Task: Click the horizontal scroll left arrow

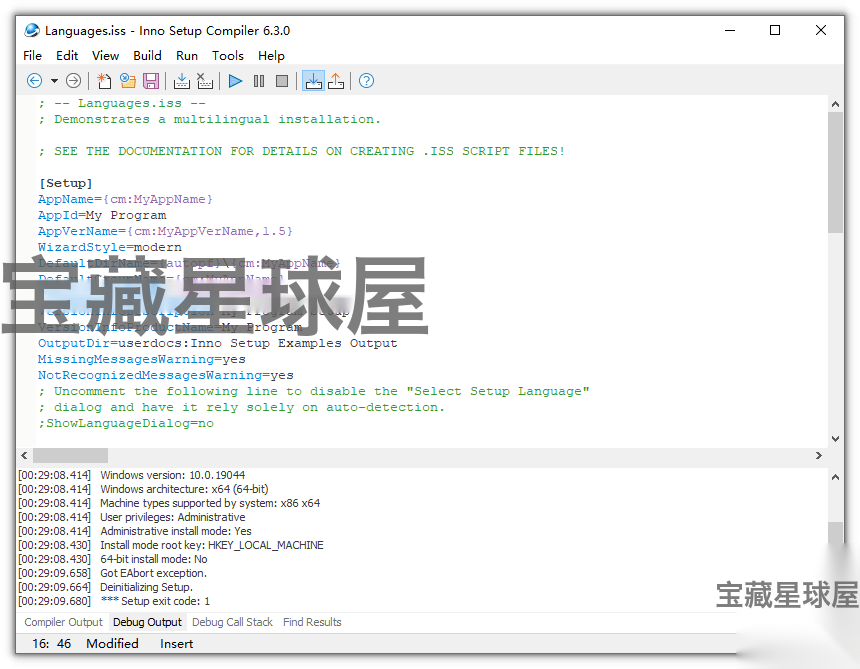Action: point(24,455)
